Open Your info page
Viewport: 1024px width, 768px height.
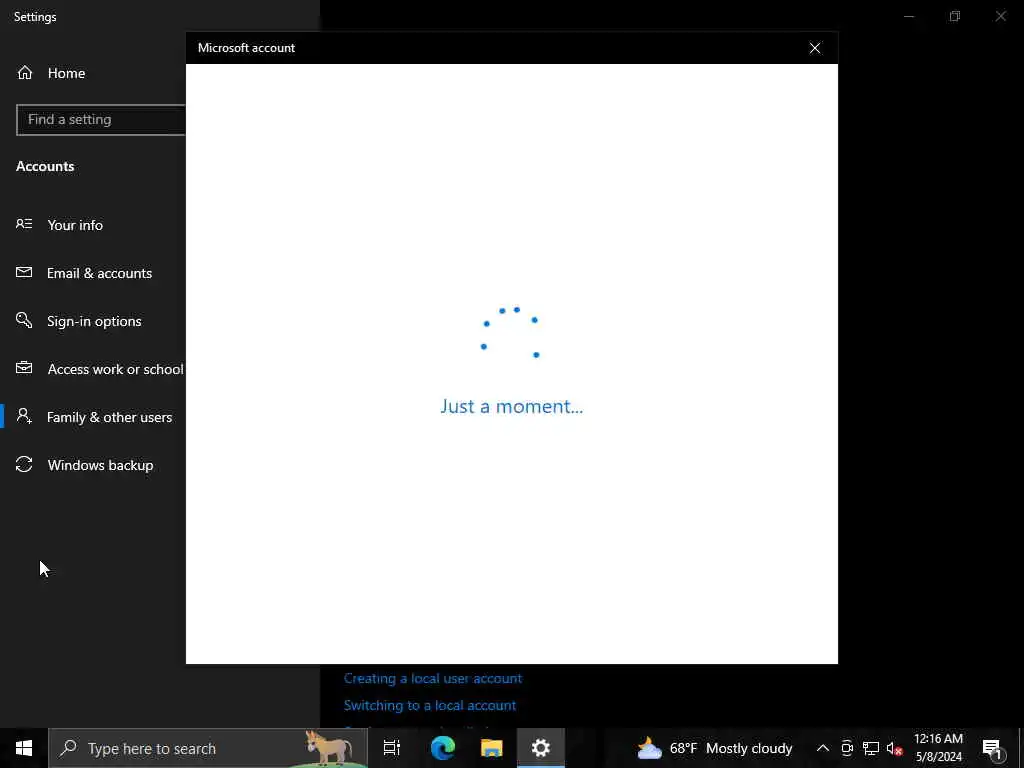[x=74, y=225]
